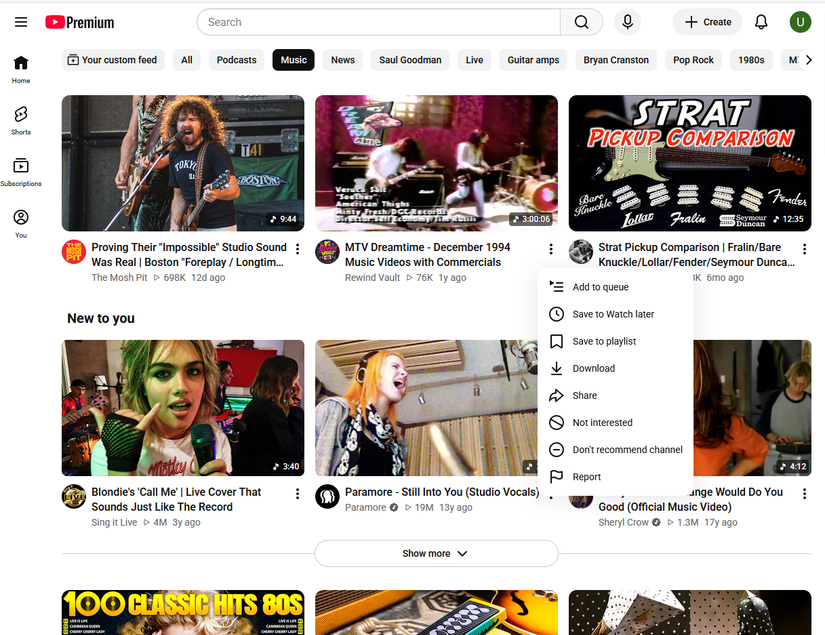Open MTV Dreamtime December 1994 thumbnail

click(436, 163)
